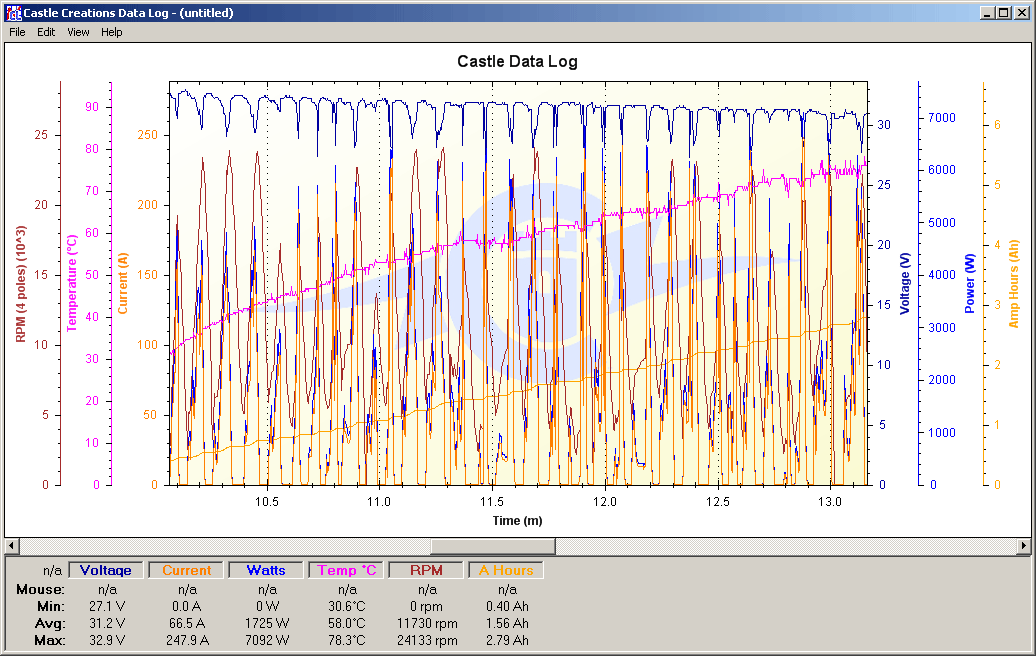Click the Temperature (°C) axis label
This screenshot has height=656, width=1036.
tap(72, 283)
